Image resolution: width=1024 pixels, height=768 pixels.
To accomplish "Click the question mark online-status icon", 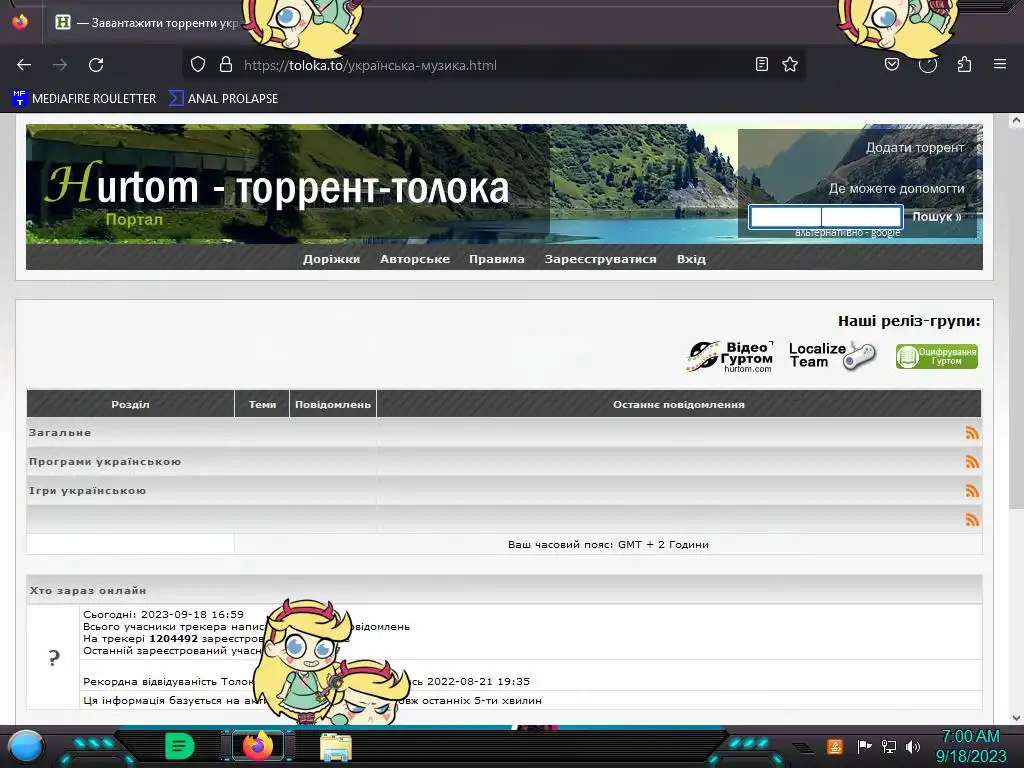I will [54, 657].
